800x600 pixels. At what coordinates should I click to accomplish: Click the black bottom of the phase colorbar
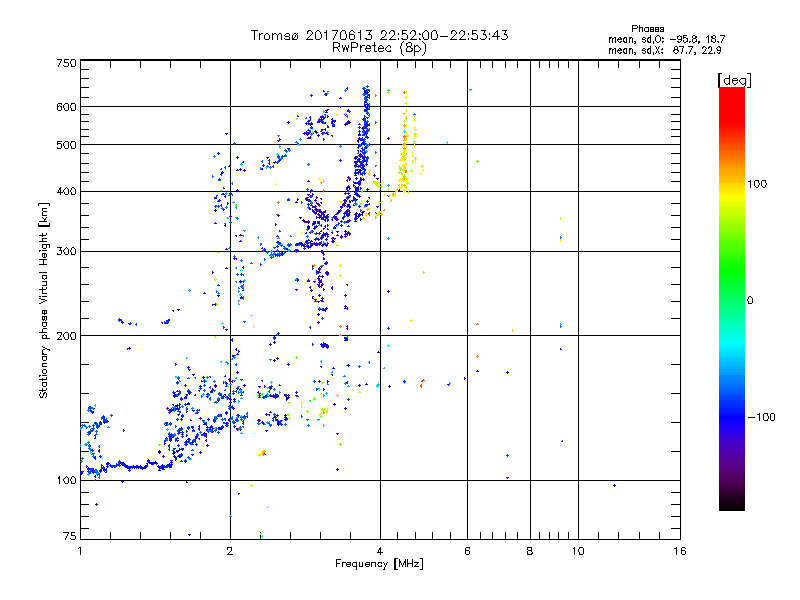point(732,503)
